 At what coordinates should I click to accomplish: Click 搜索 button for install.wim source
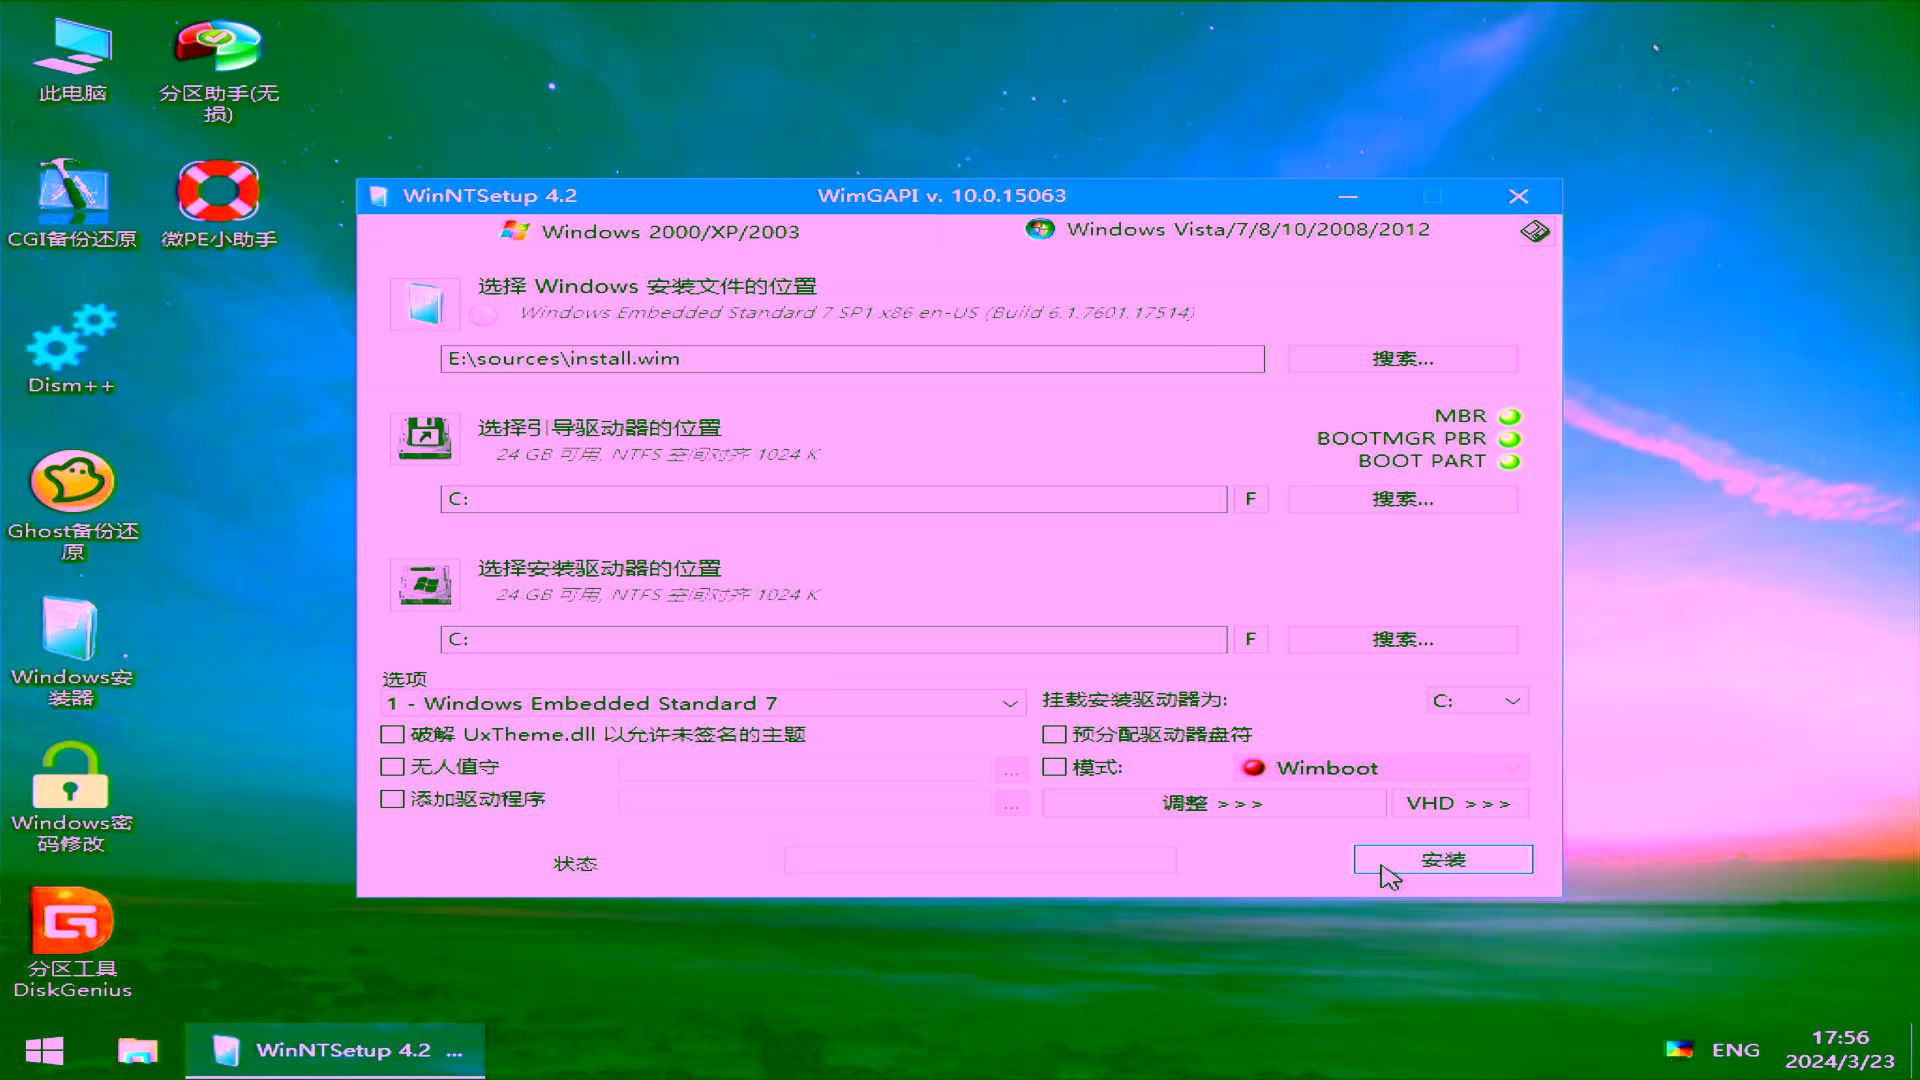[x=1403, y=359]
